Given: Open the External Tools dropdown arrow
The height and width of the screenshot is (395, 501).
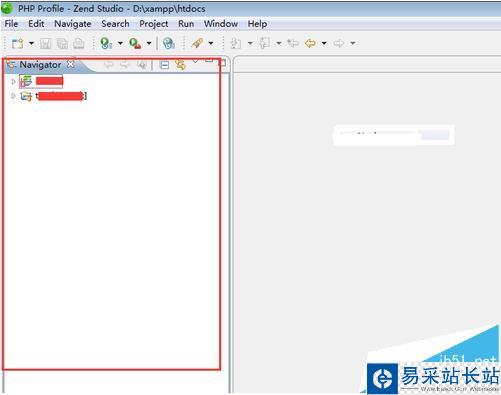Looking at the screenshot, I should click(149, 43).
